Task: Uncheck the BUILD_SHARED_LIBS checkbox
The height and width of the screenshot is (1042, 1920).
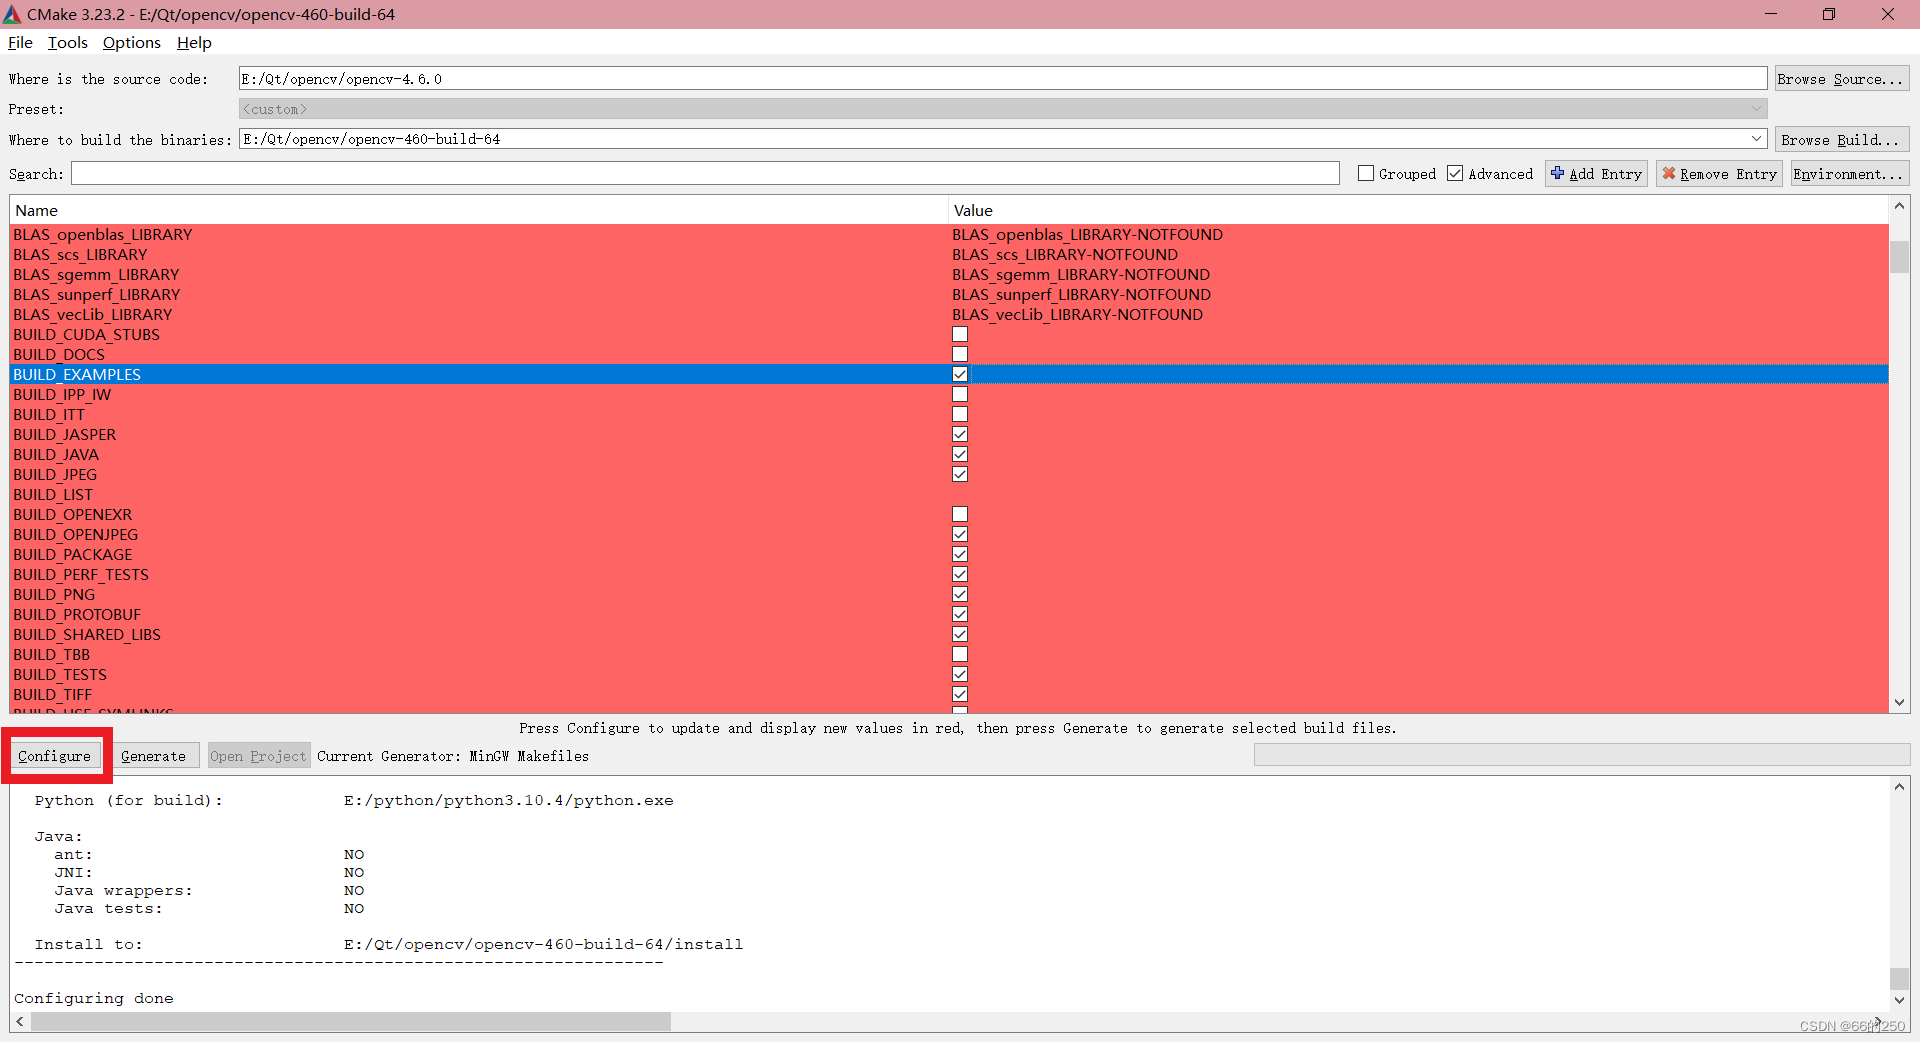Action: pos(960,634)
